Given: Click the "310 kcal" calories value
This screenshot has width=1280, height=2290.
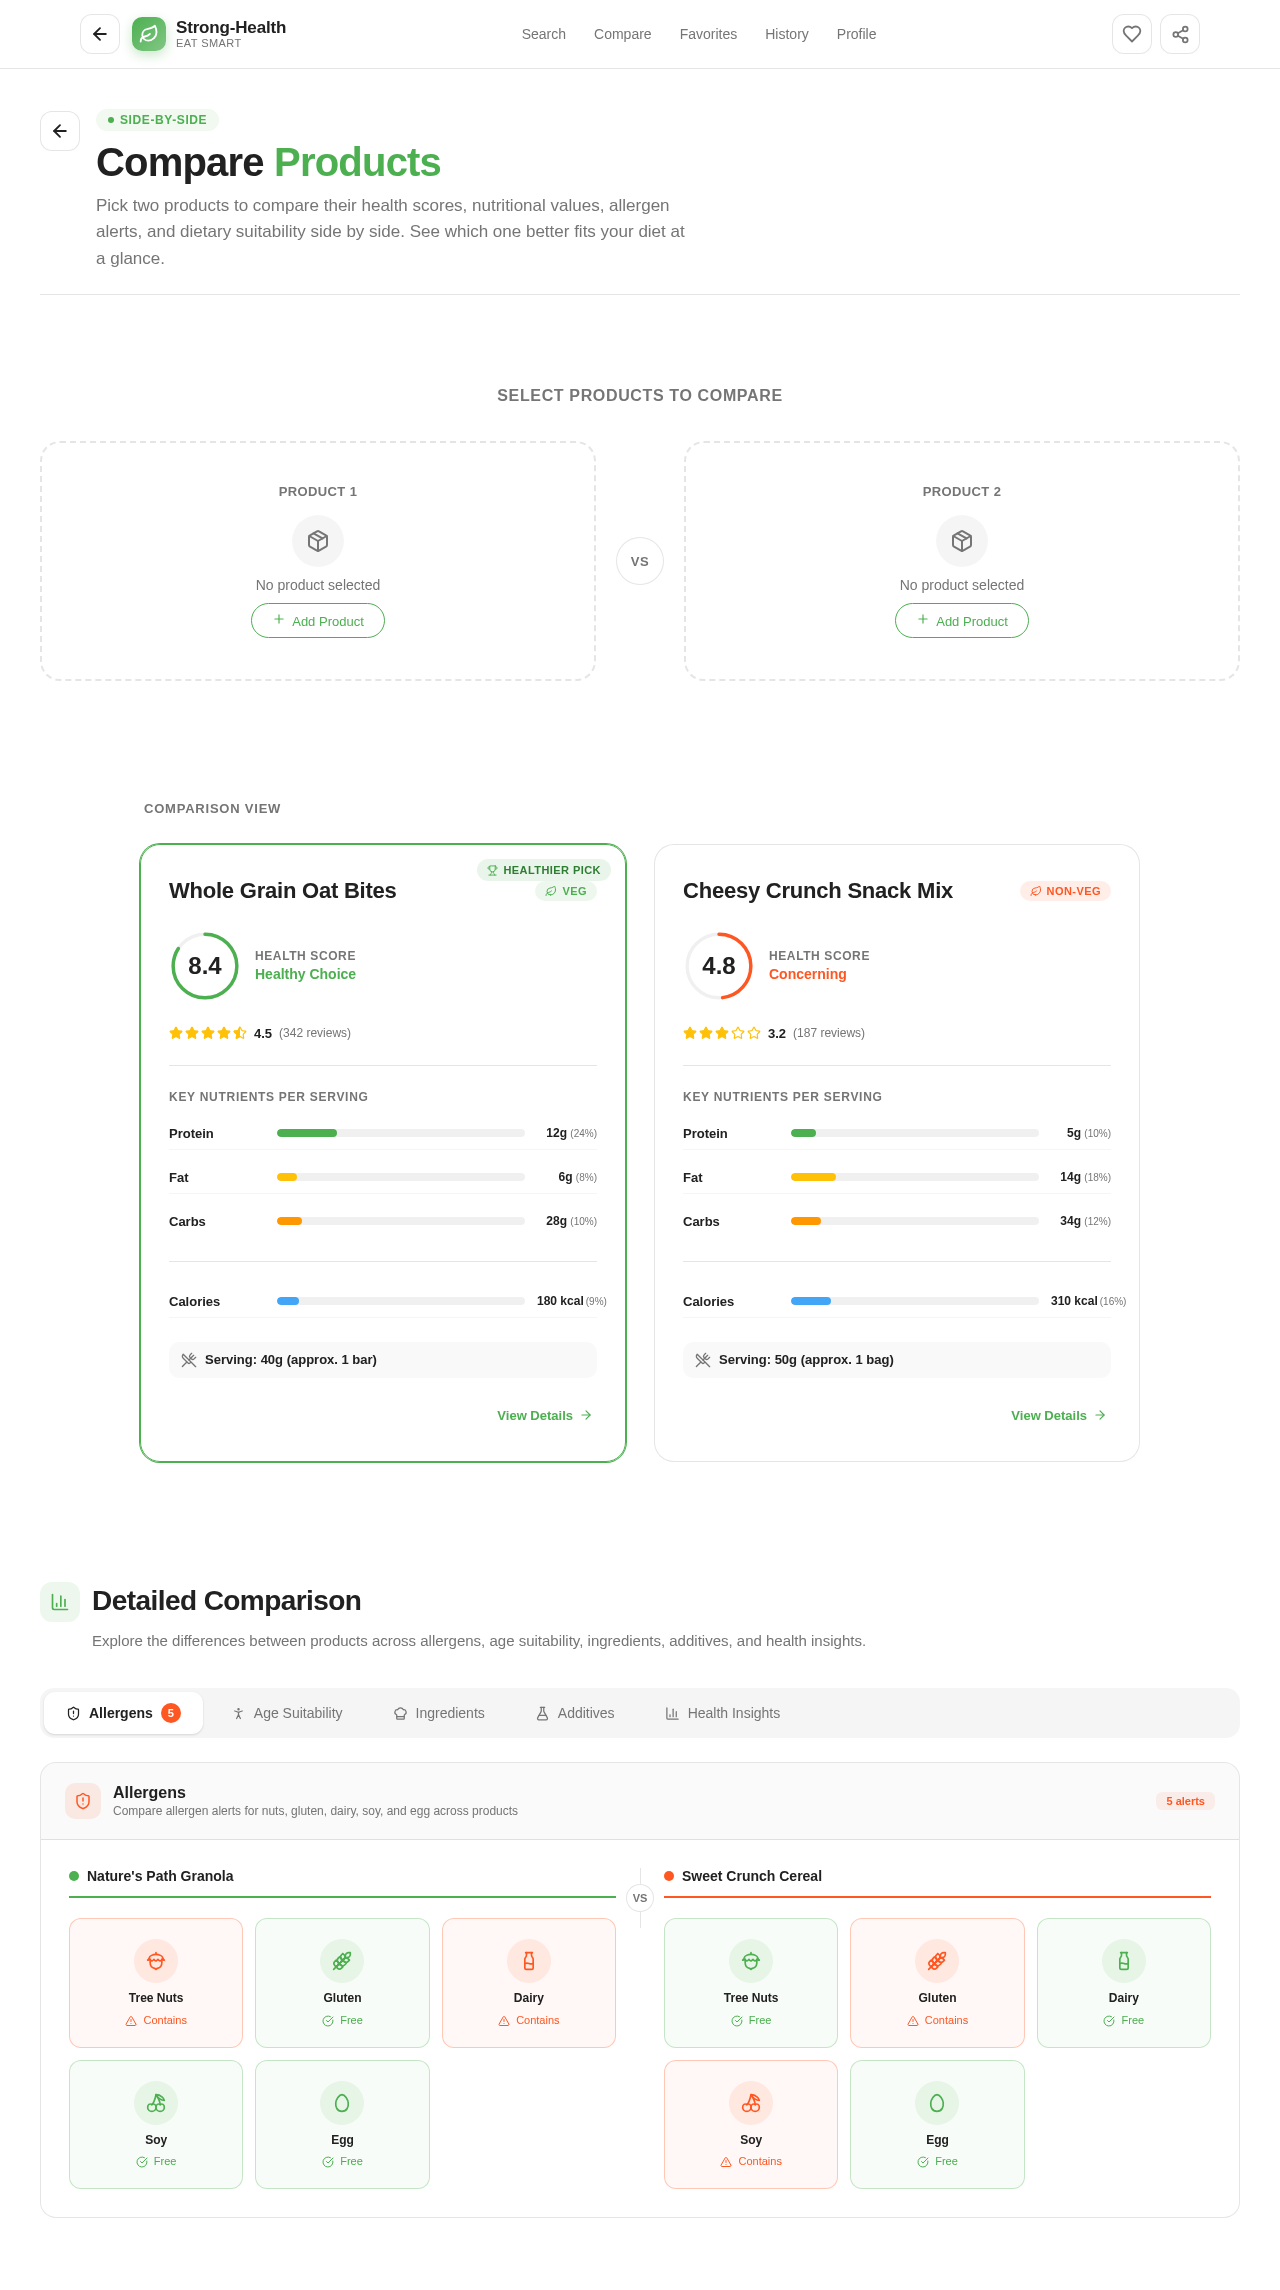Looking at the screenshot, I should [1074, 1301].
